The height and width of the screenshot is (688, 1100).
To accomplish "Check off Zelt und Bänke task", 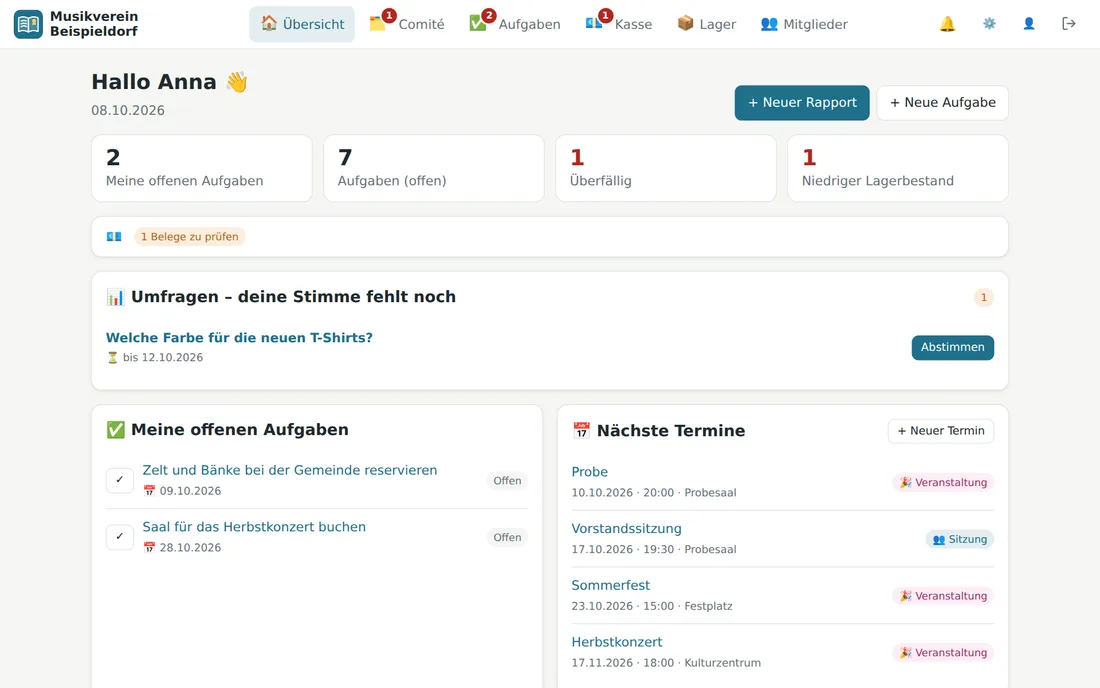I will click(x=120, y=480).
